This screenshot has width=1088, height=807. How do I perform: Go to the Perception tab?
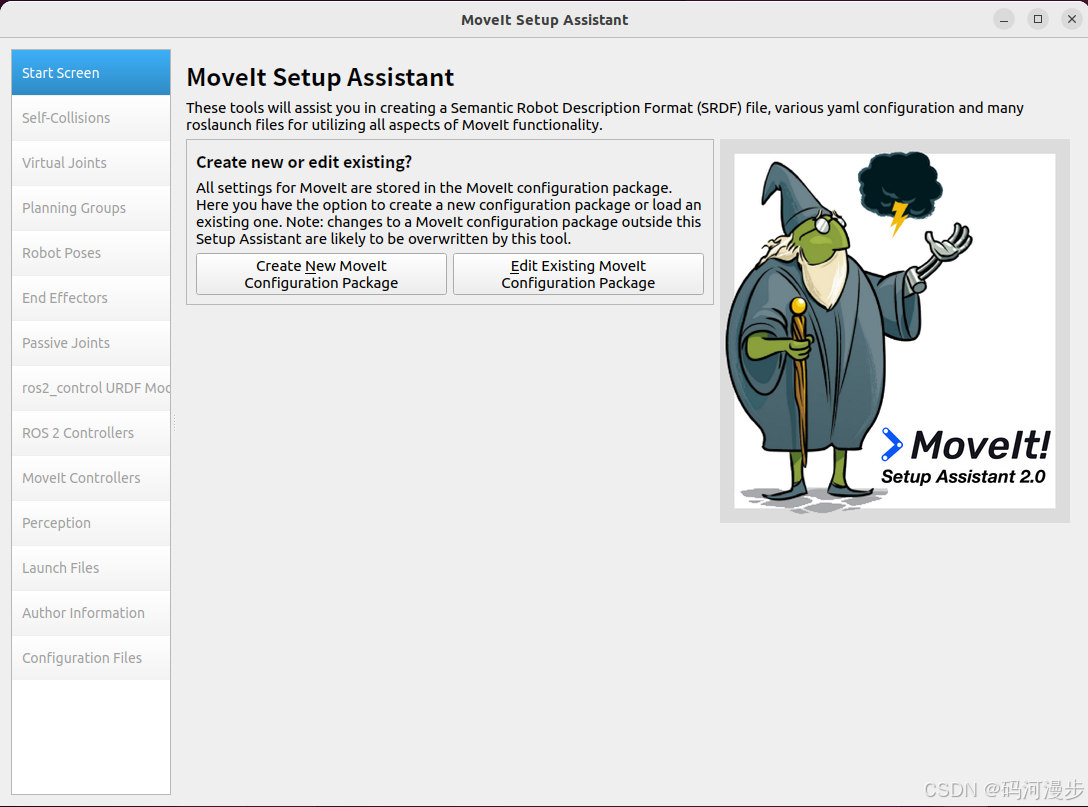click(91, 523)
